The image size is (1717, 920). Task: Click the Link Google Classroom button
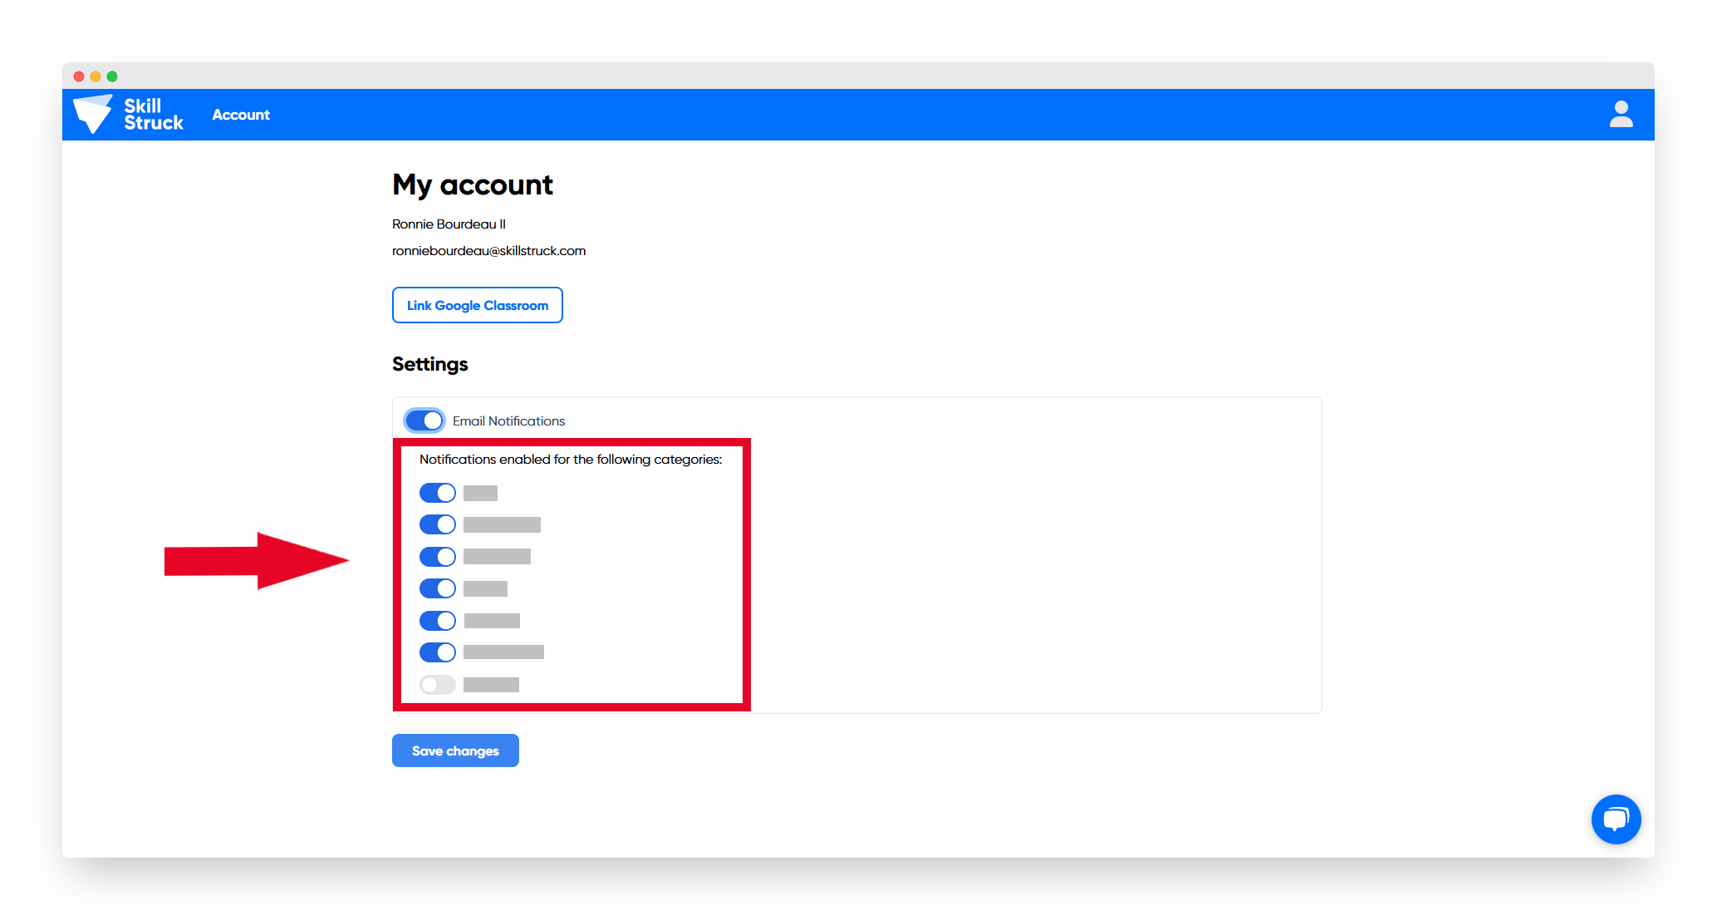pos(477,305)
